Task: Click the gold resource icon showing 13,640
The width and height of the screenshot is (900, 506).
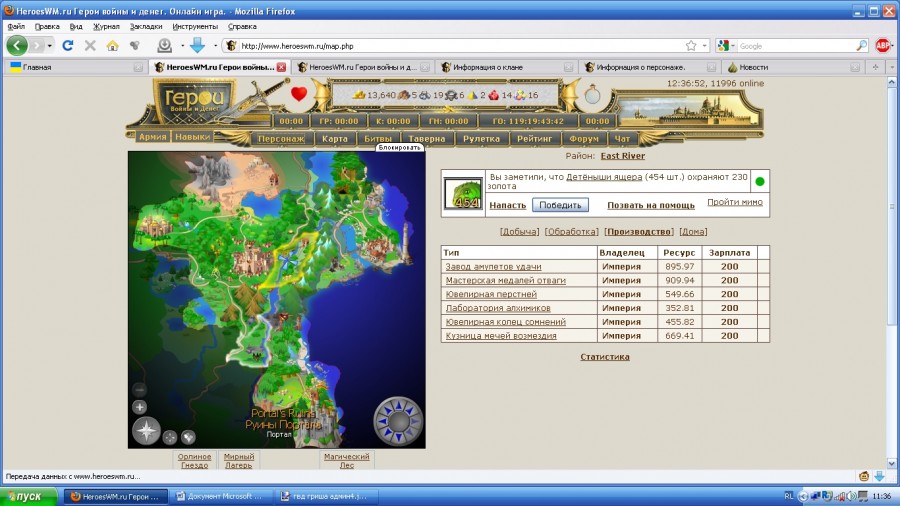Action: pos(359,95)
